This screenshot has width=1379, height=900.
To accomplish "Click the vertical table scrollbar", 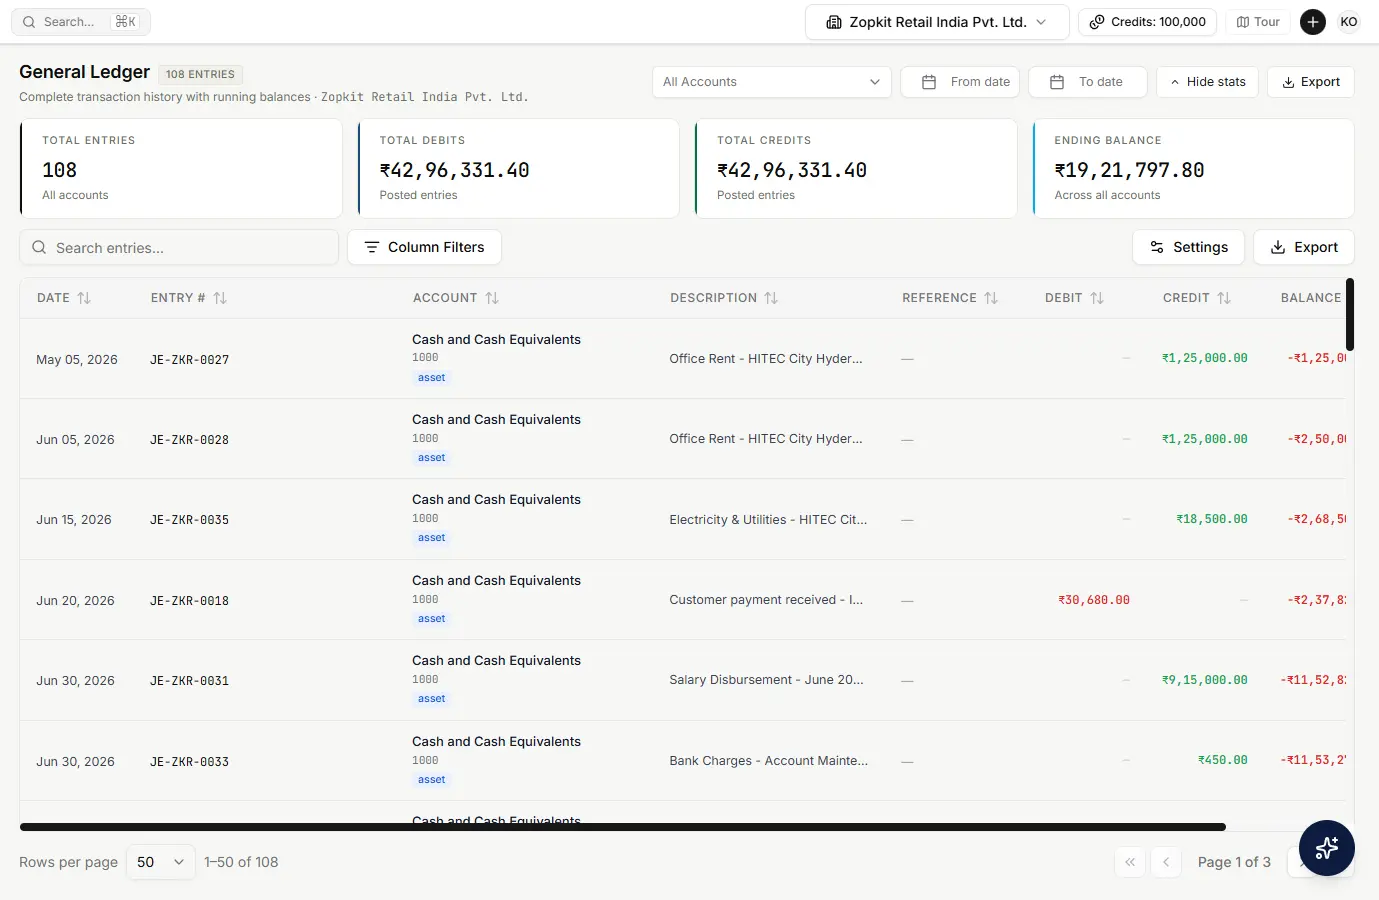I will pos(1350,315).
